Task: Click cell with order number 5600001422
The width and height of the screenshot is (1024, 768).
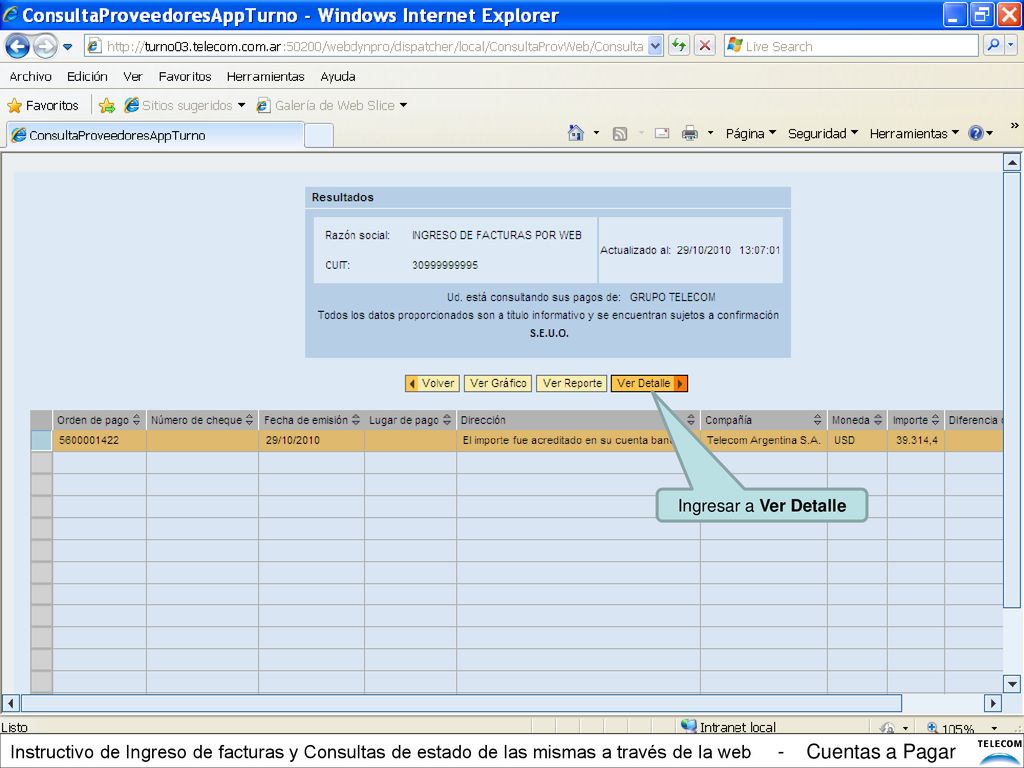Action: (x=99, y=440)
